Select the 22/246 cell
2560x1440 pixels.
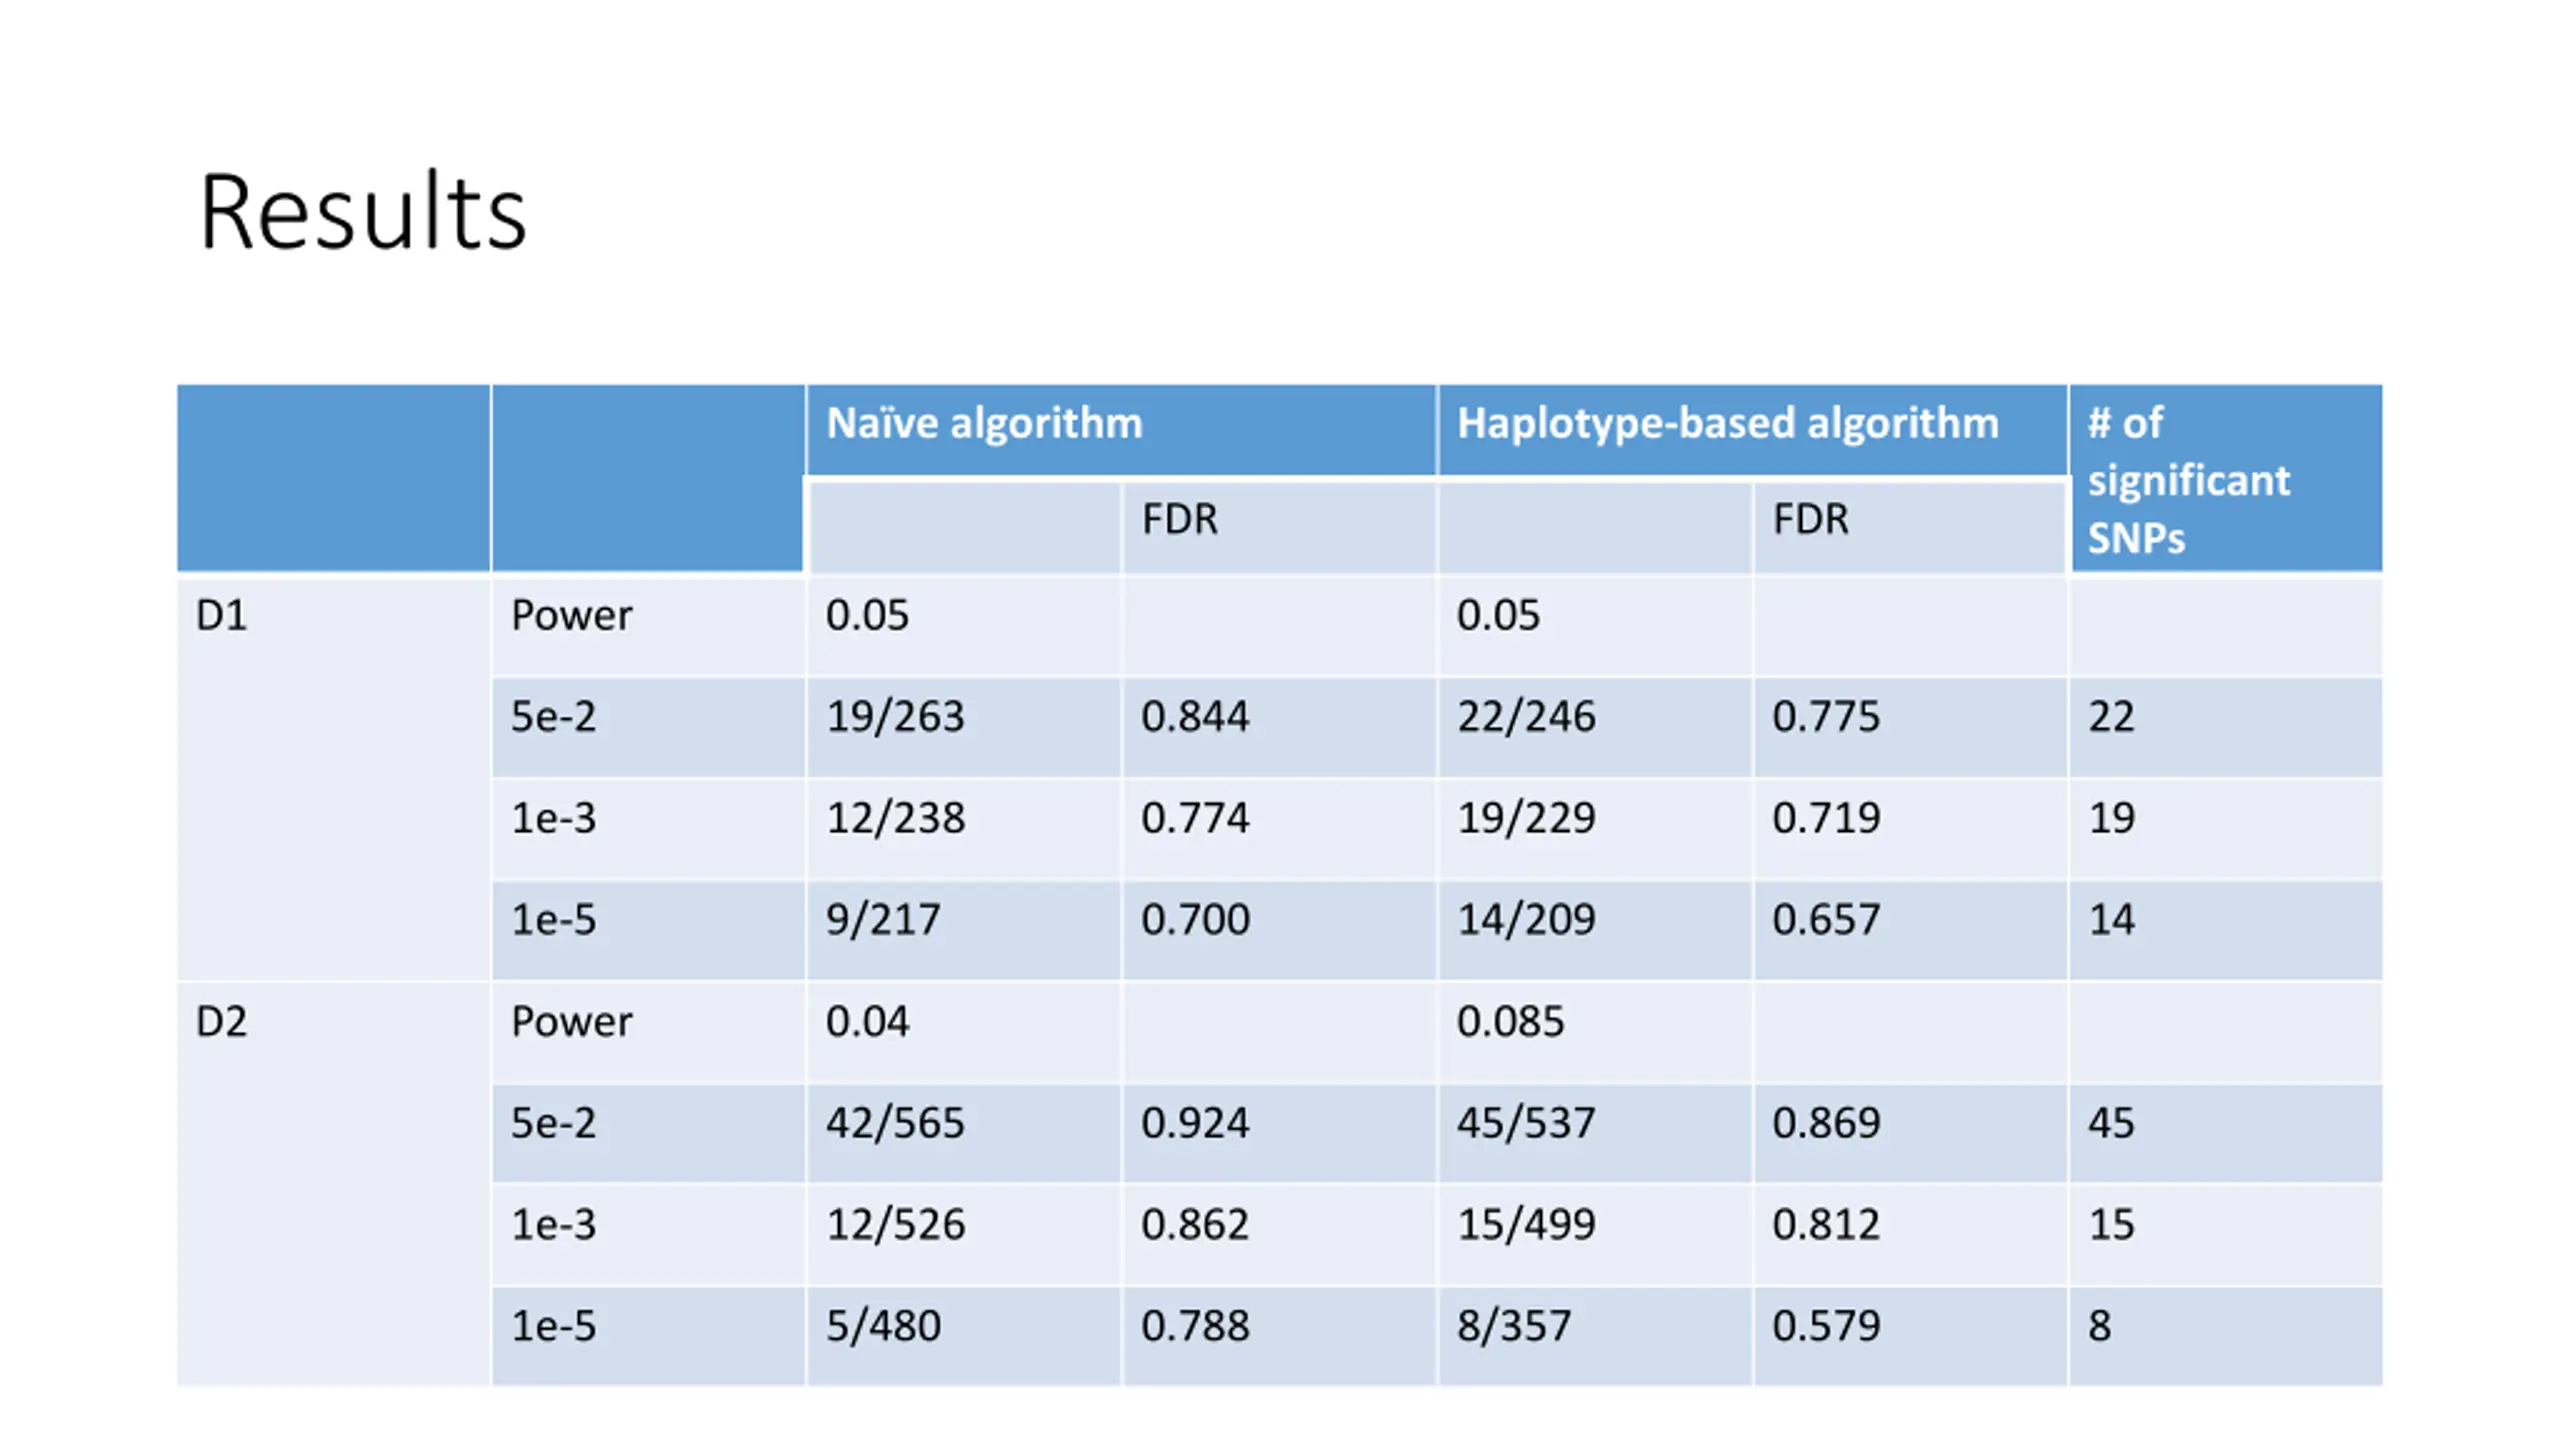click(x=1595, y=727)
